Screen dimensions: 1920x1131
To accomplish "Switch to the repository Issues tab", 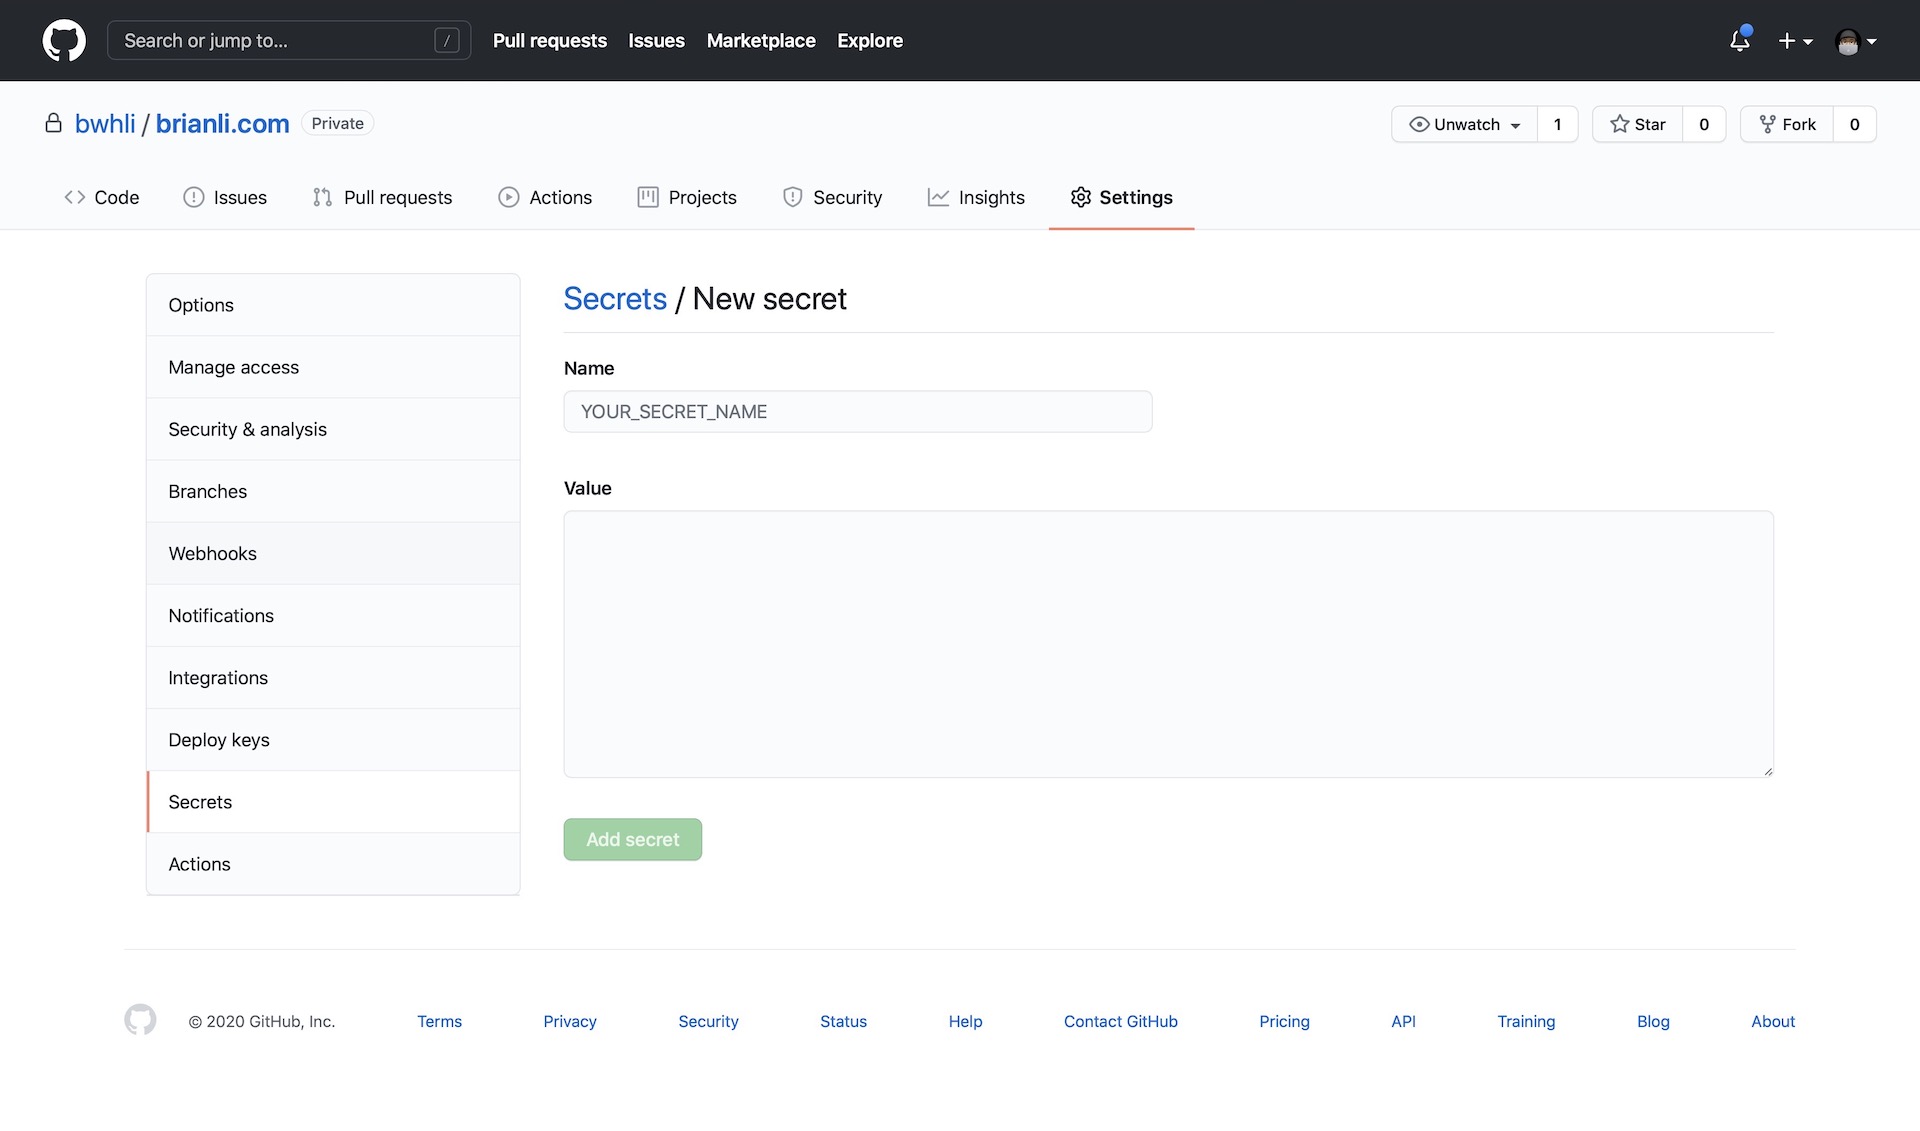I will 225,197.
